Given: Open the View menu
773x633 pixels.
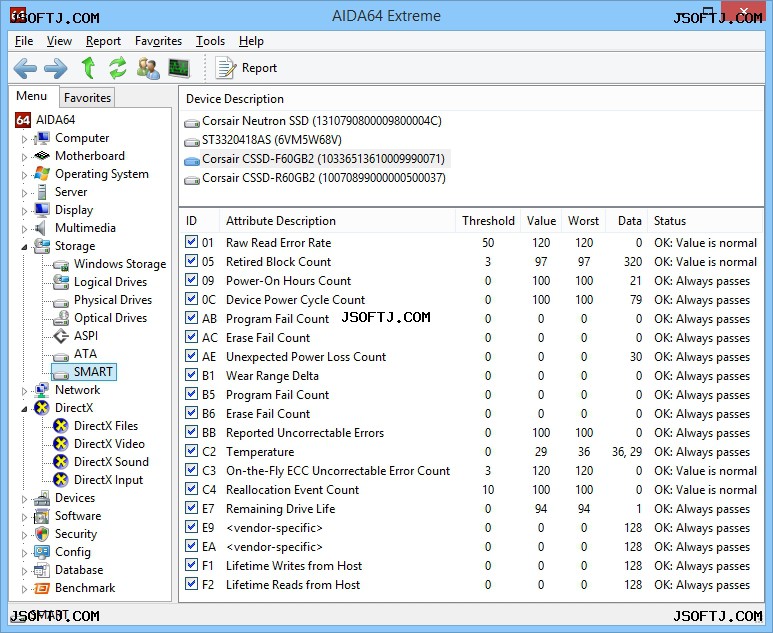Looking at the screenshot, I should point(59,41).
